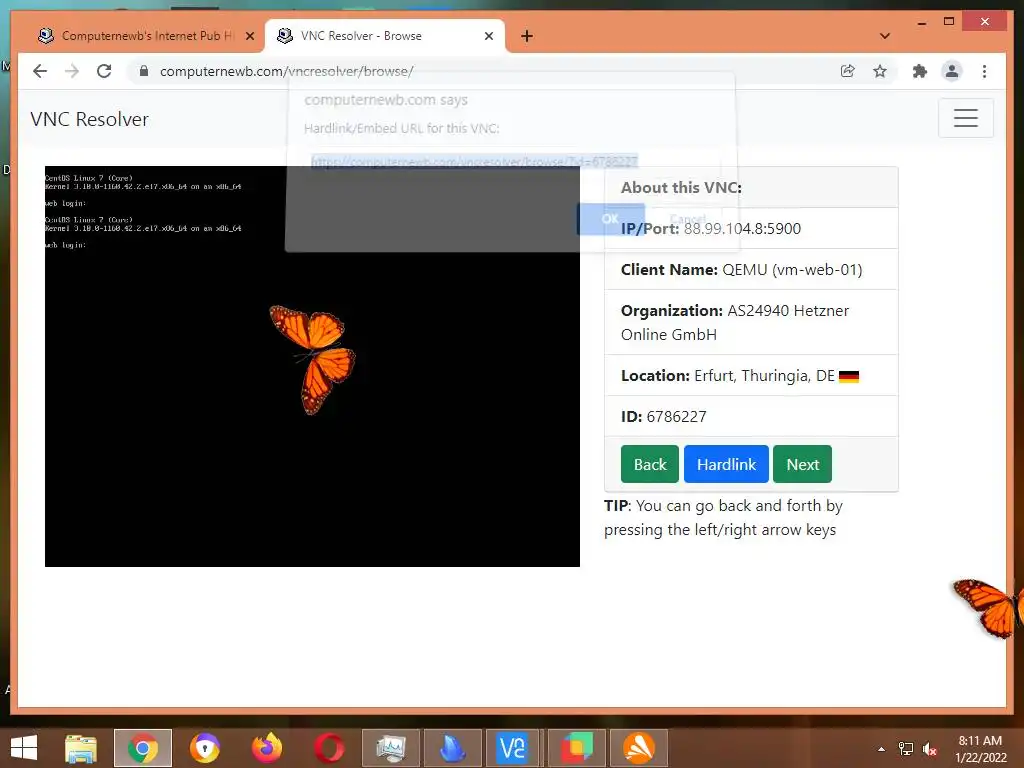The image size is (1024, 768).
Task: Open the Avast taskbar icon
Action: click(x=639, y=748)
